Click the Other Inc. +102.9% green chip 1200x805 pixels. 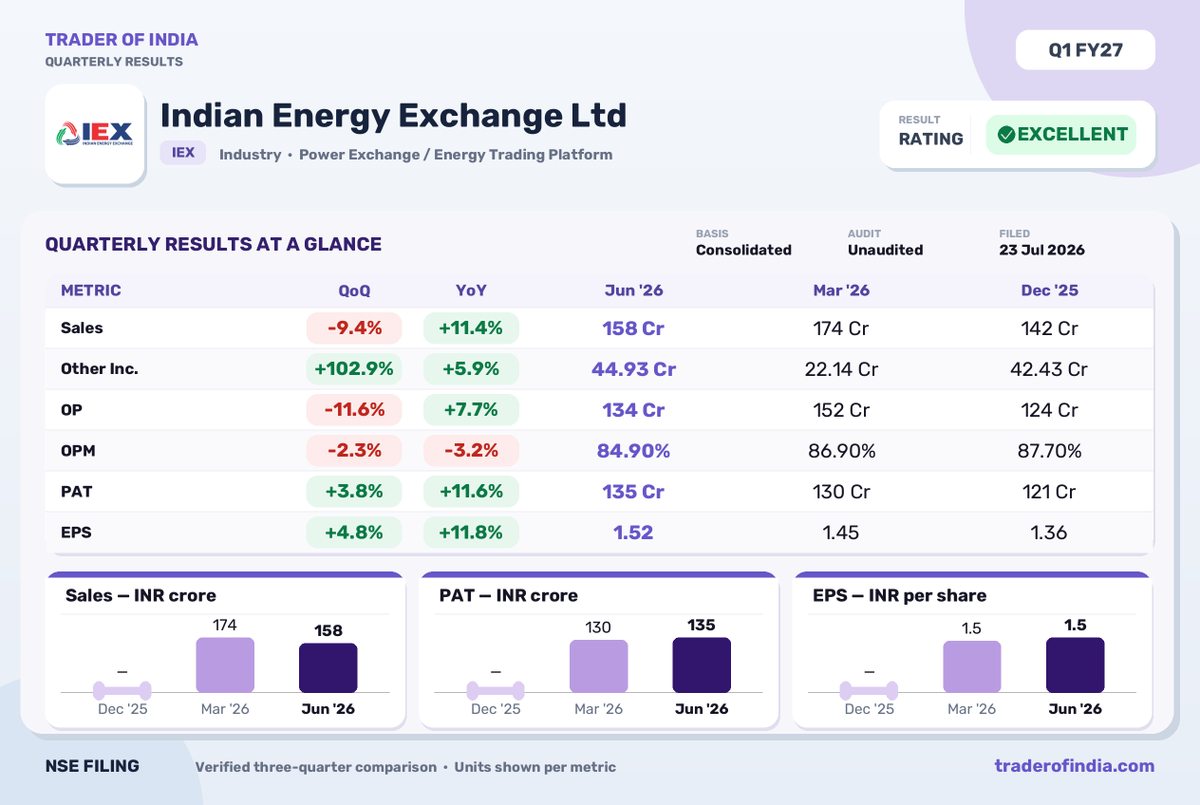(354, 369)
